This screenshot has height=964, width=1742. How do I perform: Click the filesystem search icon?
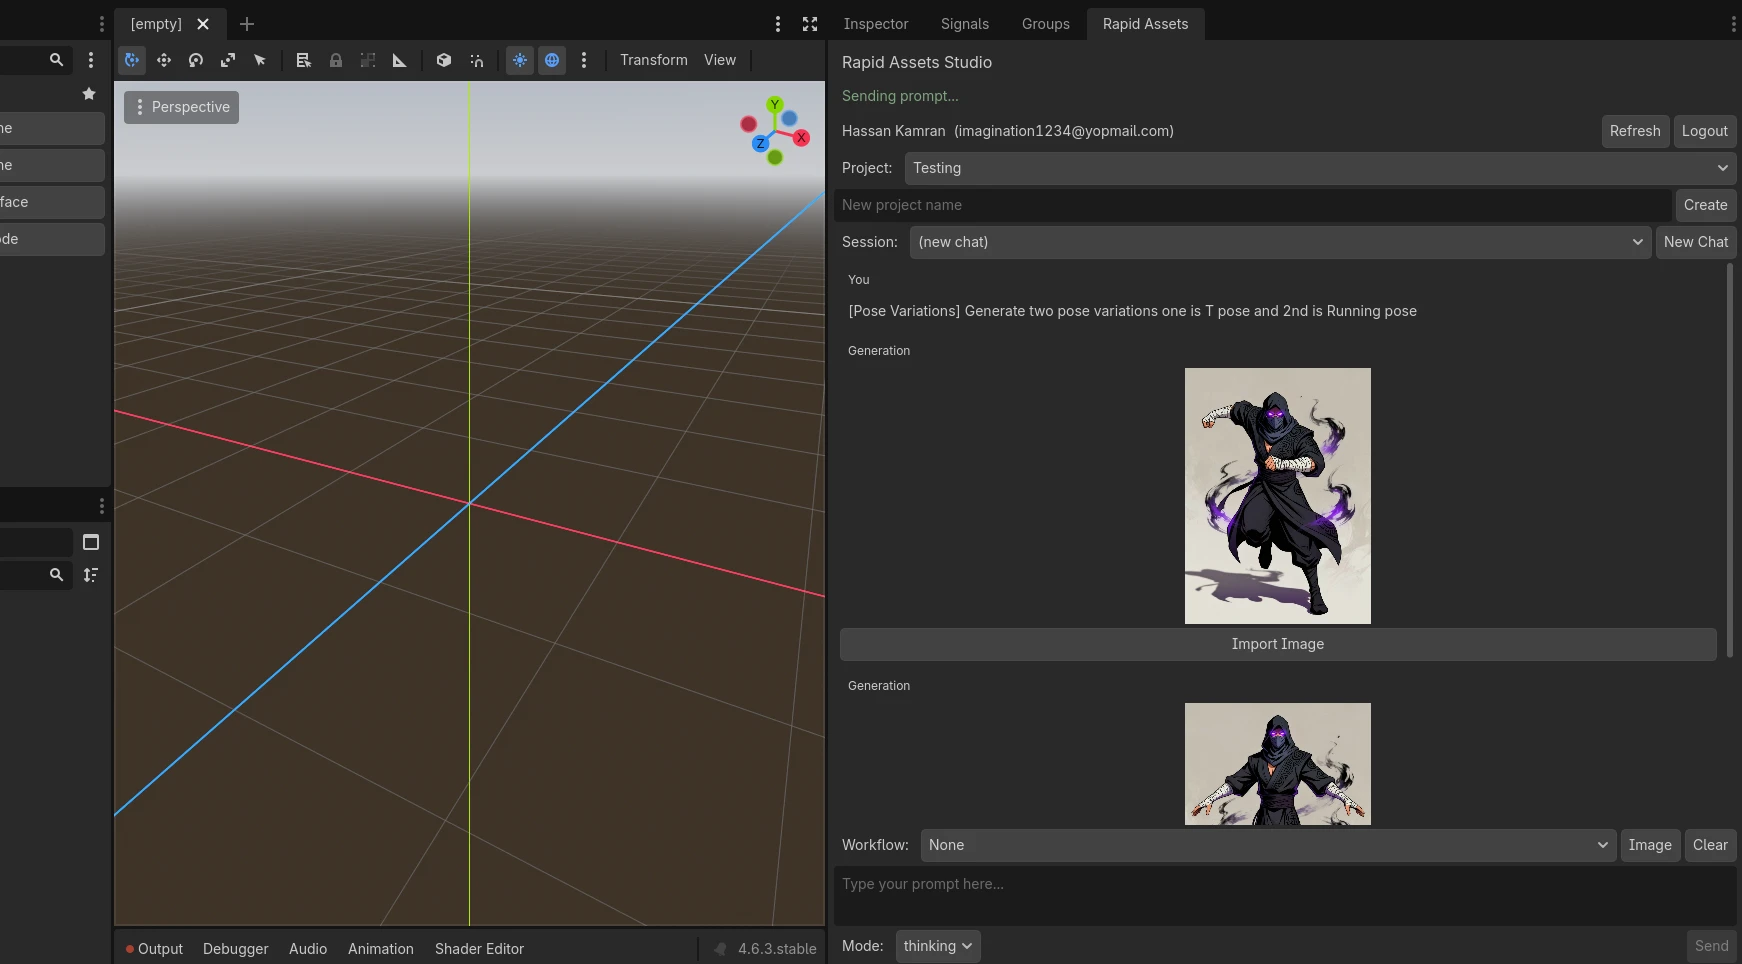click(57, 575)
